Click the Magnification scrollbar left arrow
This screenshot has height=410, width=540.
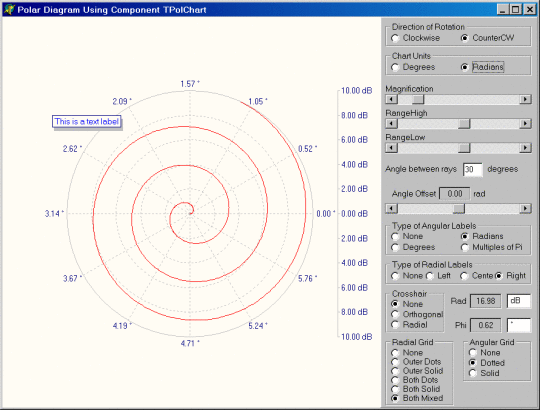pyautogui.click(x=391, y=99)
